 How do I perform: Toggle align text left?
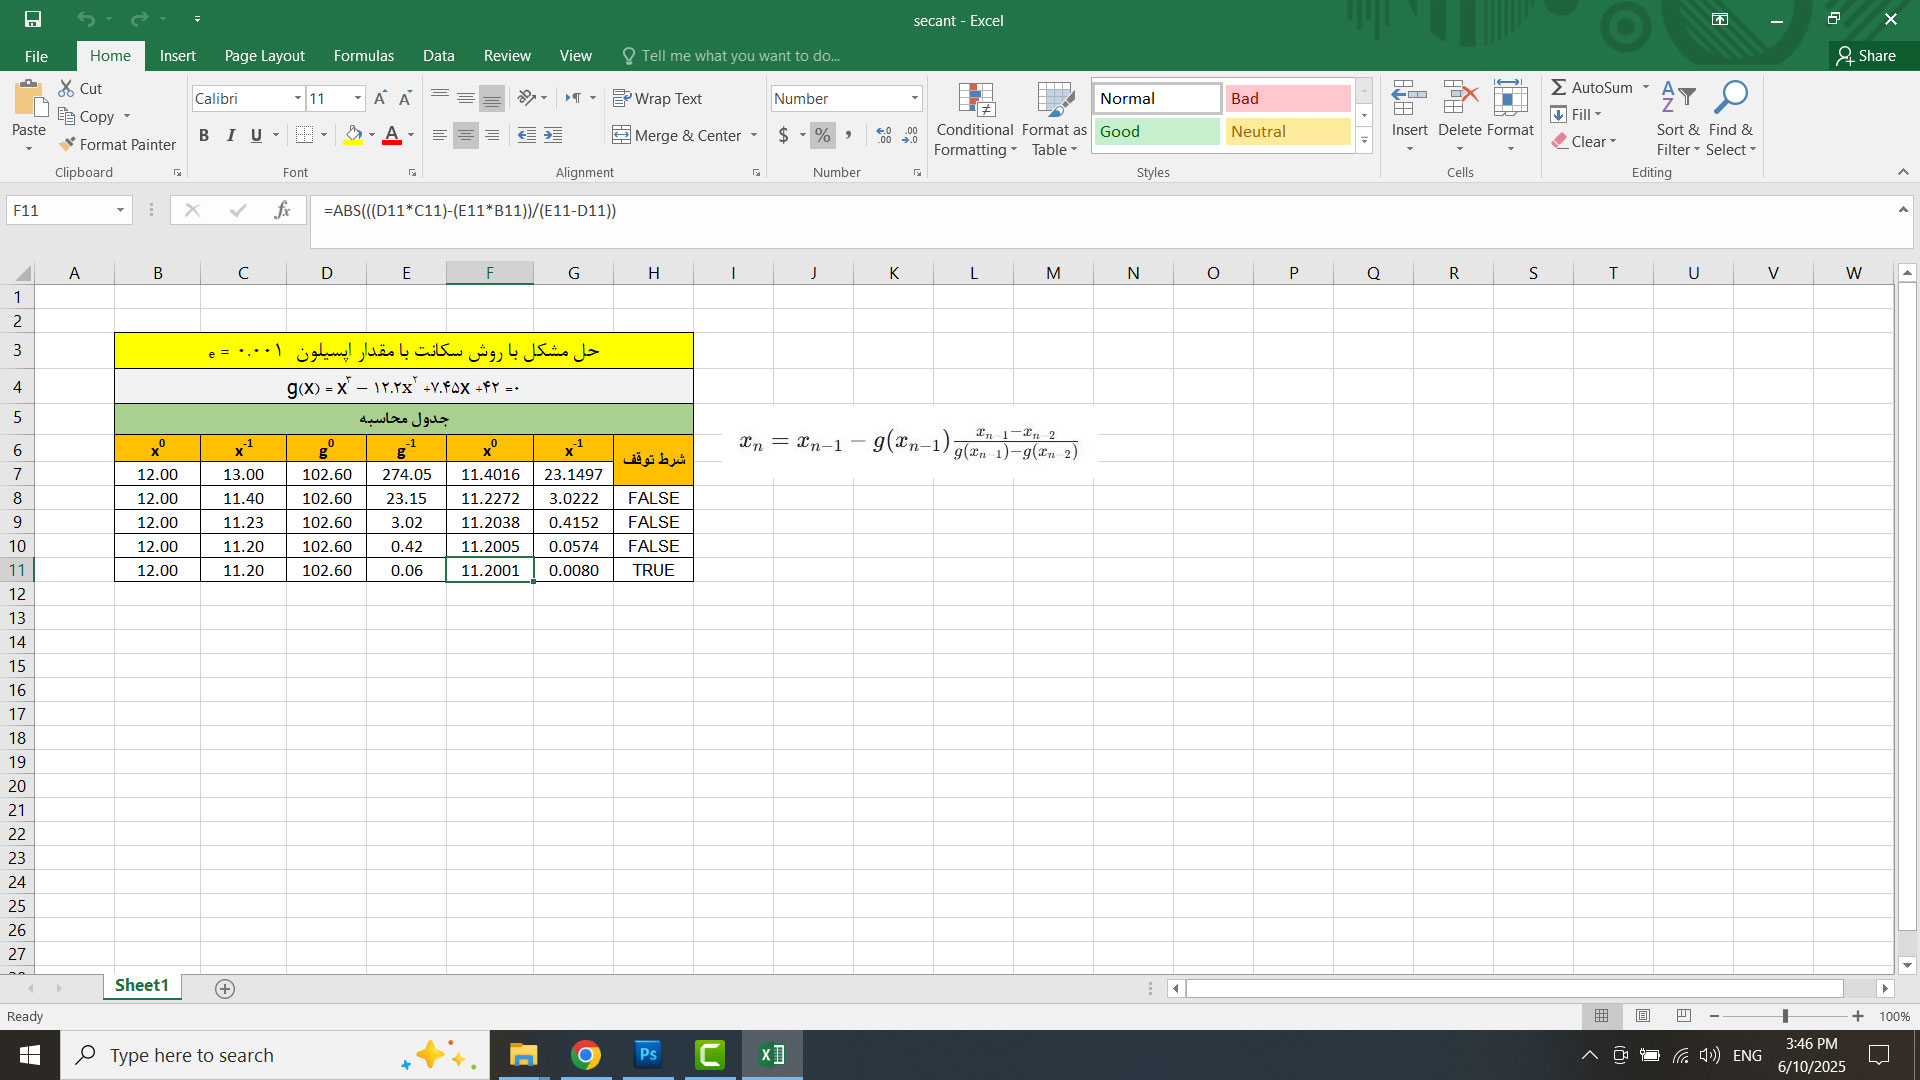[440, 135]
